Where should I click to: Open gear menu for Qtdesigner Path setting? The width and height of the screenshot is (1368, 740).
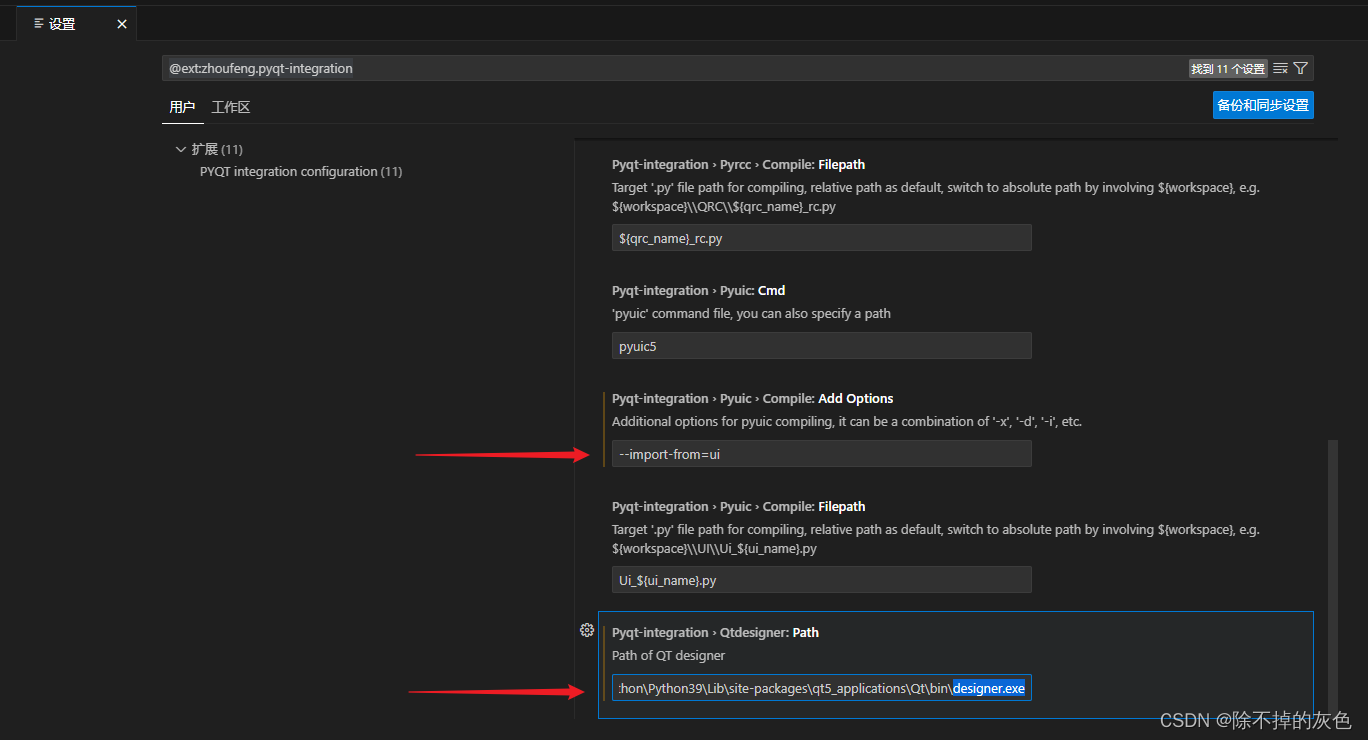(587, 630)
